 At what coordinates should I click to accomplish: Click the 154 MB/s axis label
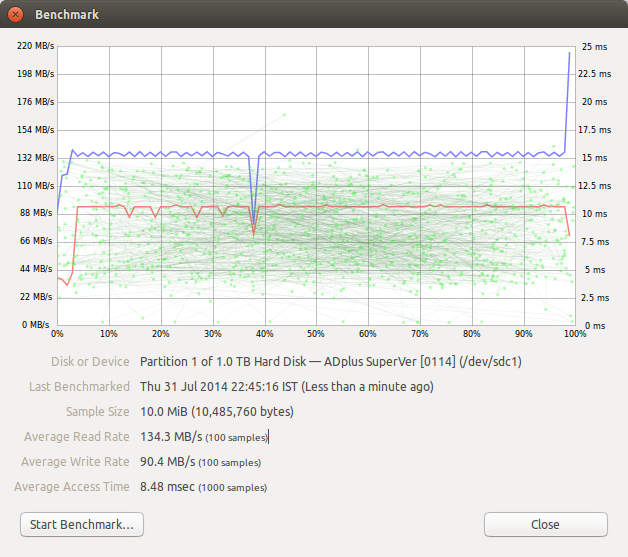tap(36, 130)
